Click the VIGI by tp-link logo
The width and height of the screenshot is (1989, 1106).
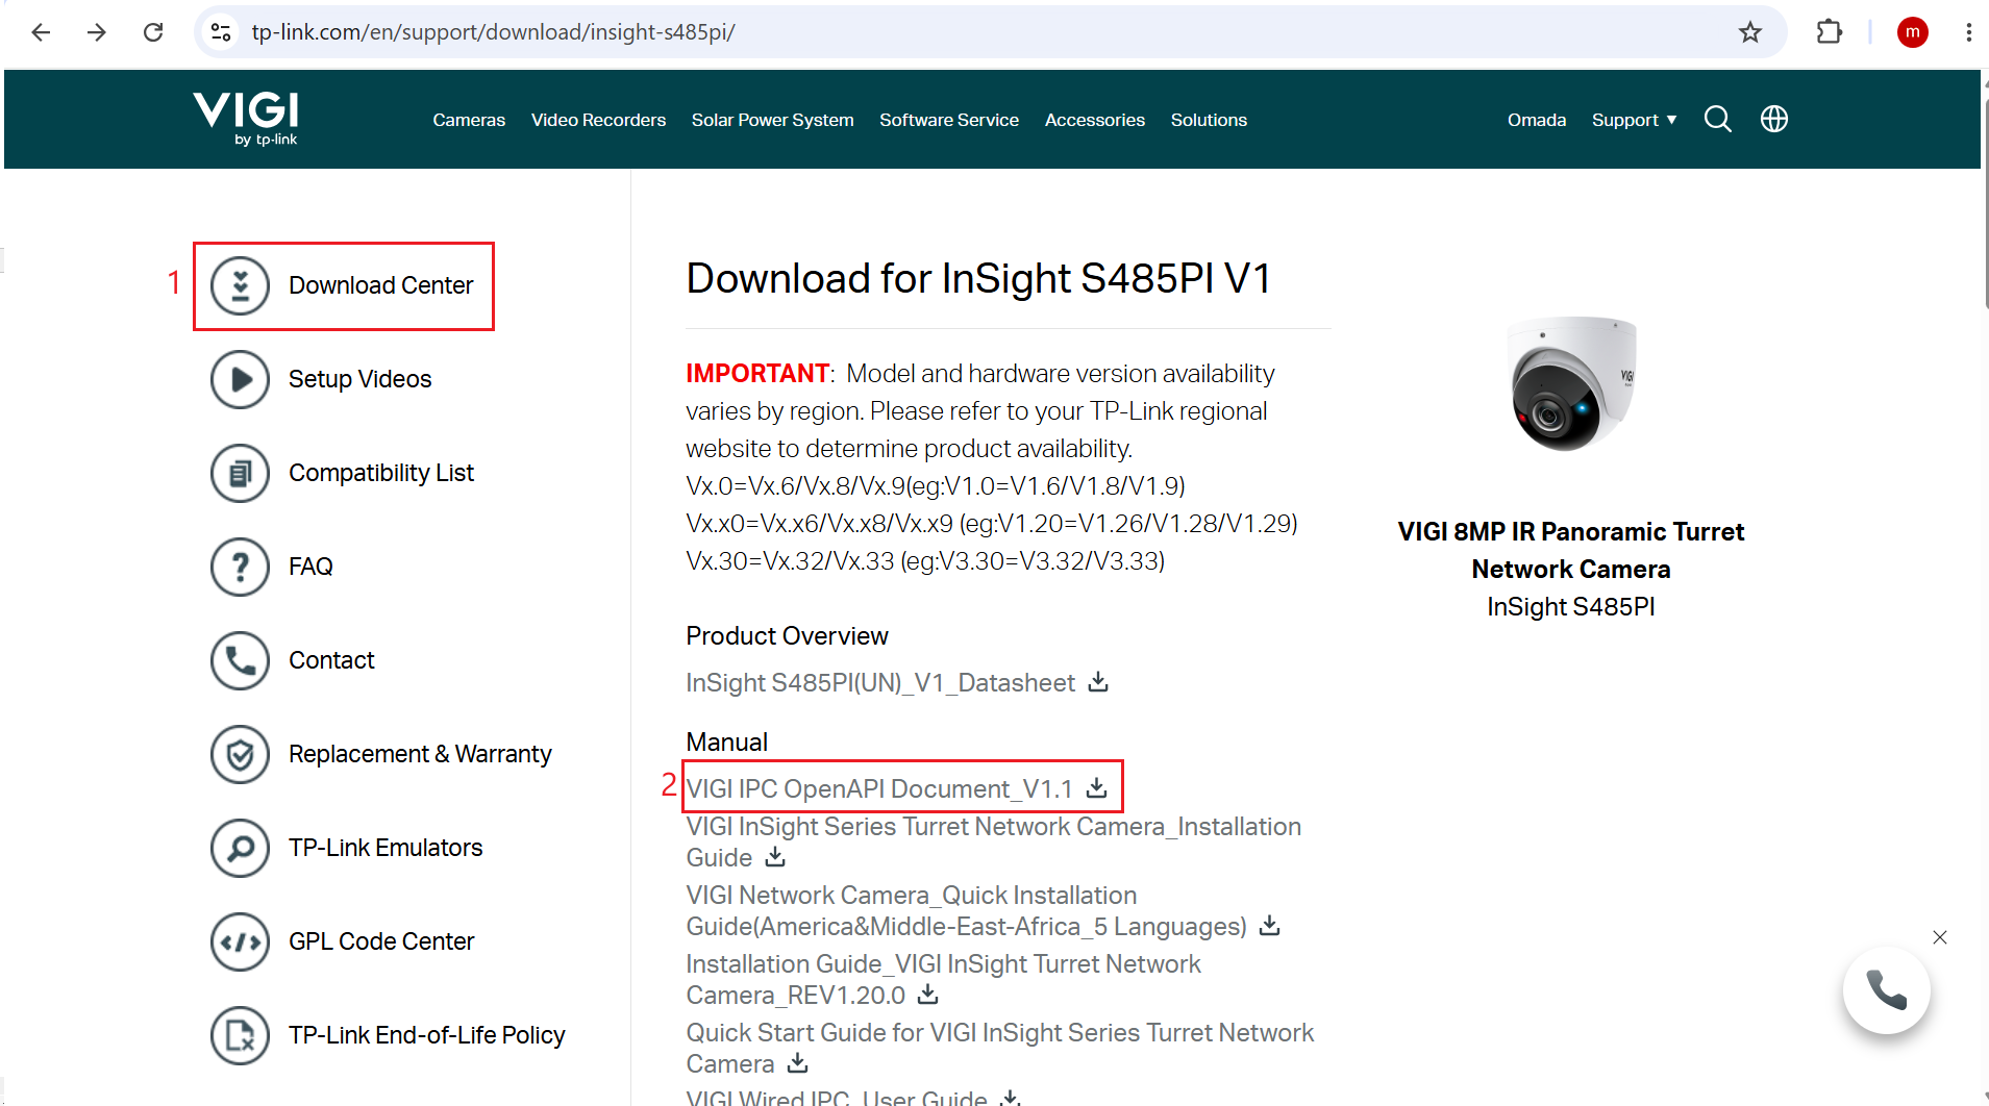point(246,119)
